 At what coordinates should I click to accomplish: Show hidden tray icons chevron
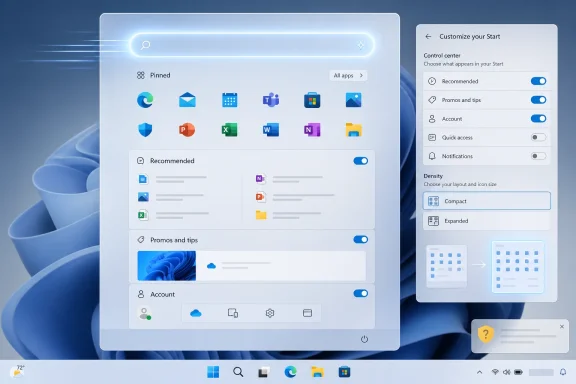tap(479, 372)
